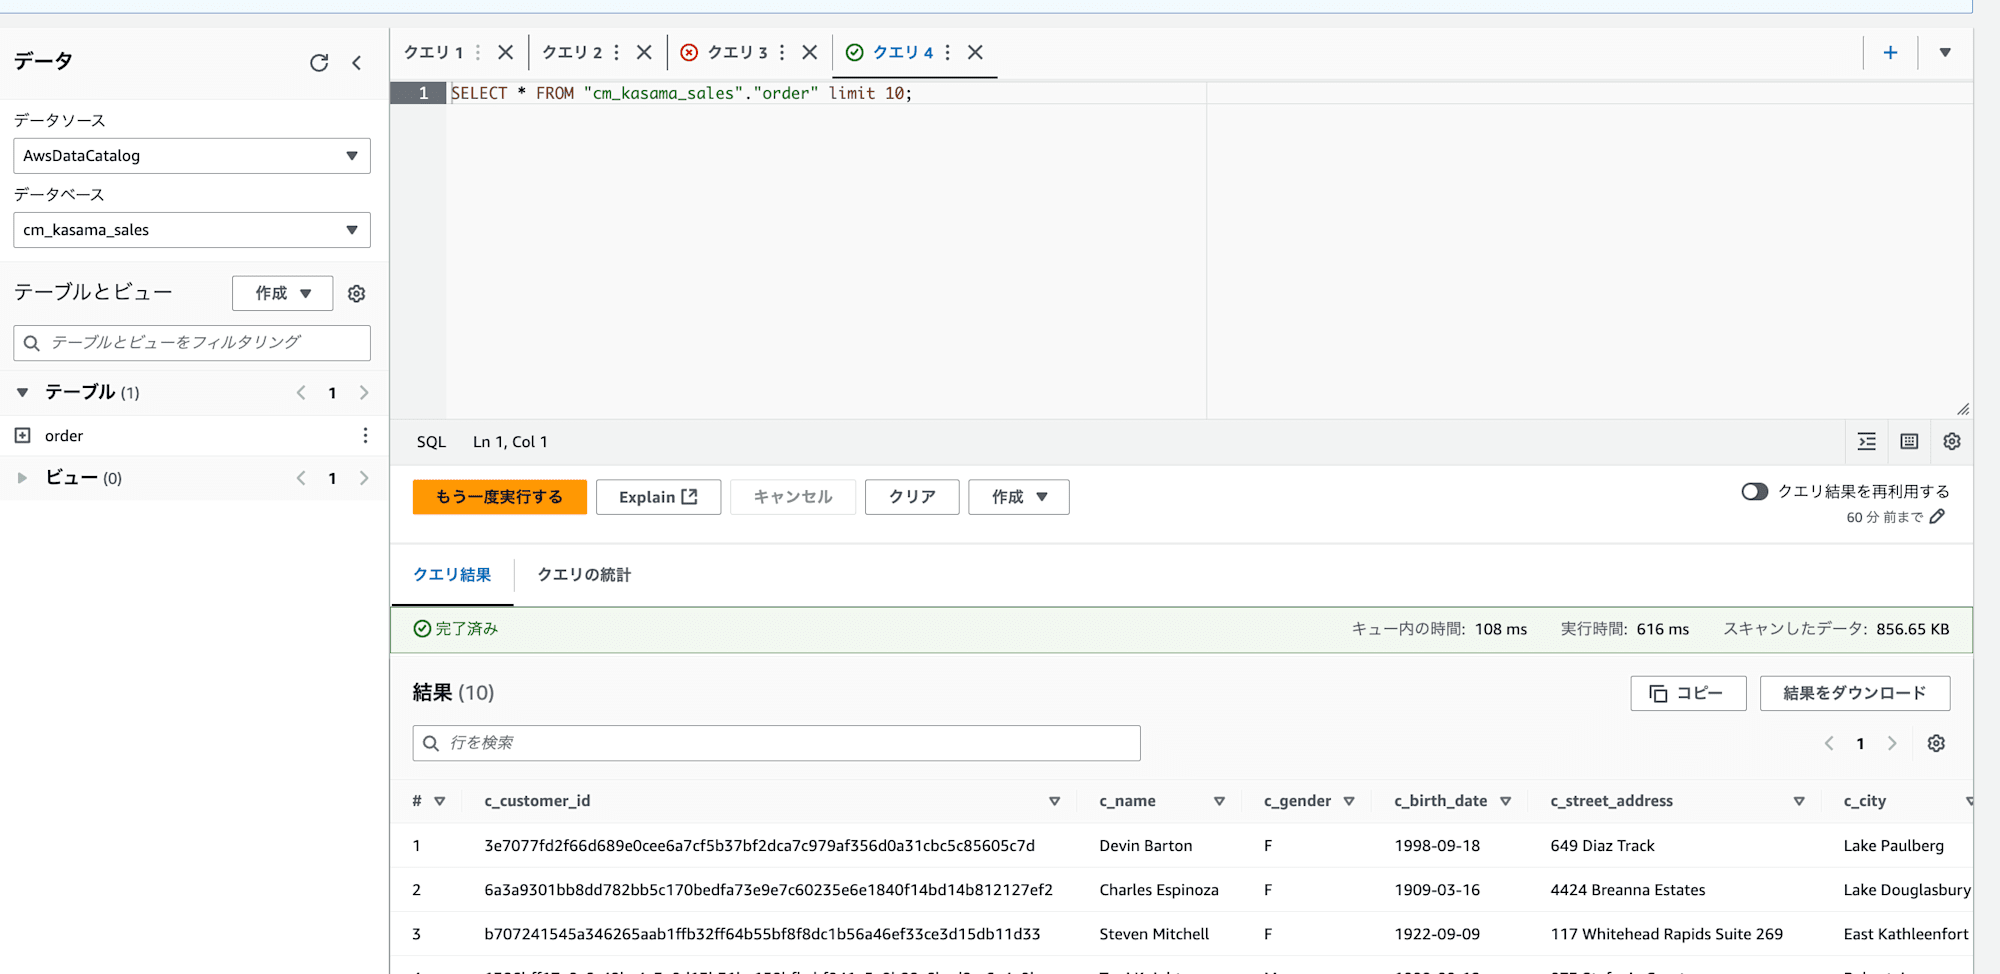Sort by c_gender column

(x=1349, y=801)
